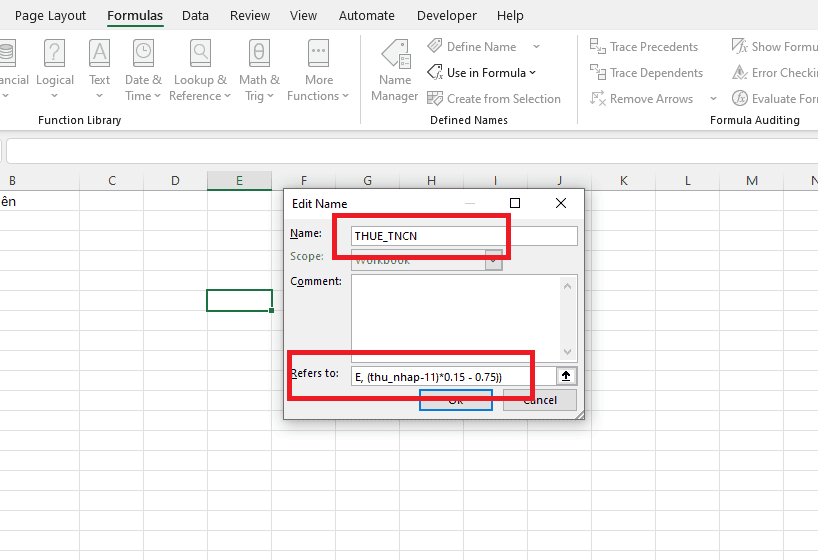This screenshot has width=818, height=560.
Task: Select column D header
Action: [x=175, y=181]
